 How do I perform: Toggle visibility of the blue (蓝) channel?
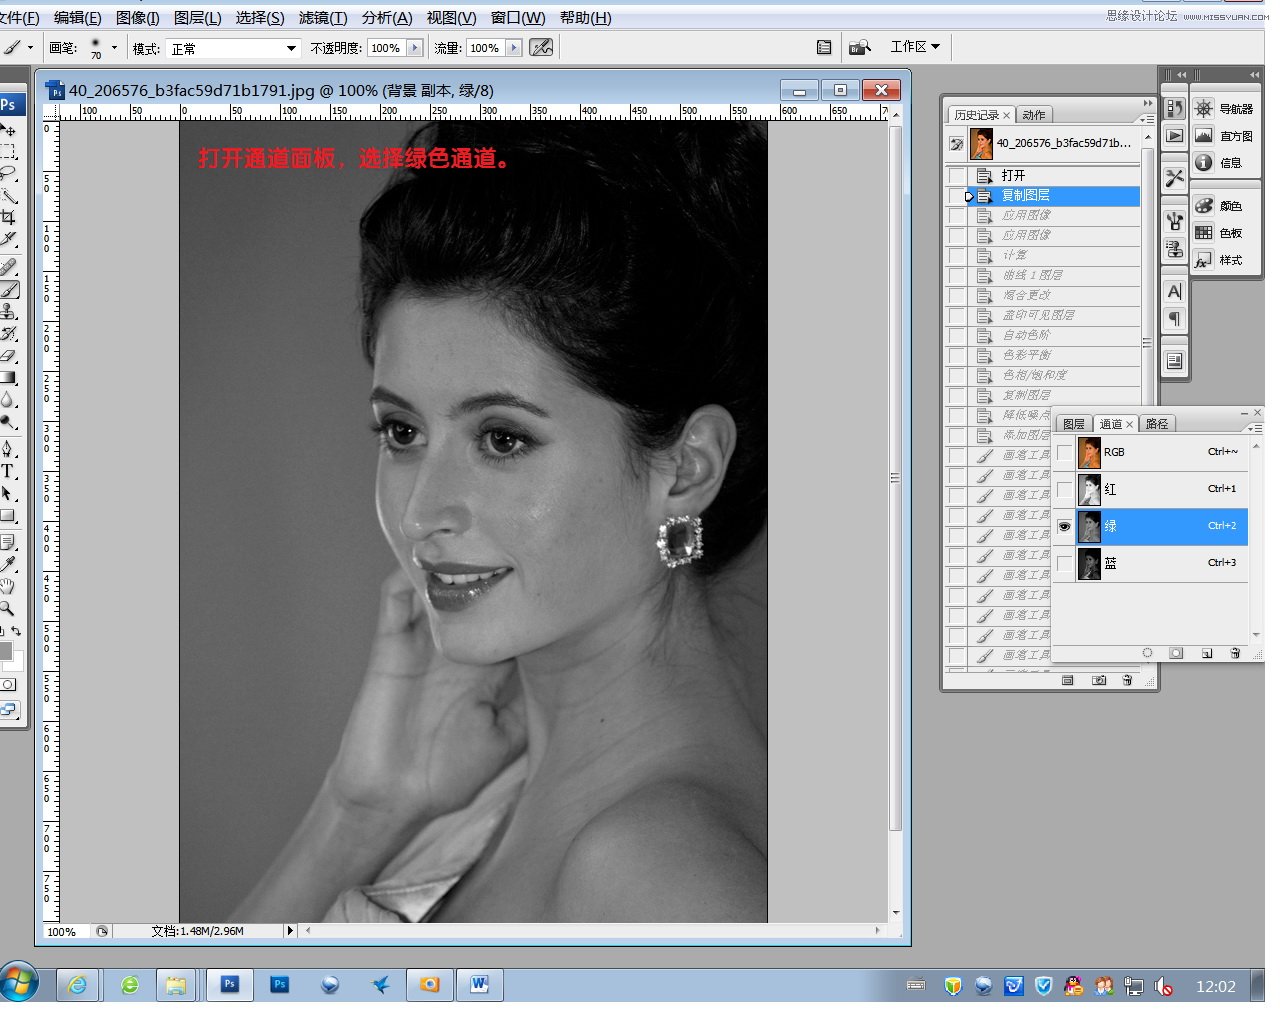tap(1064, 564)
